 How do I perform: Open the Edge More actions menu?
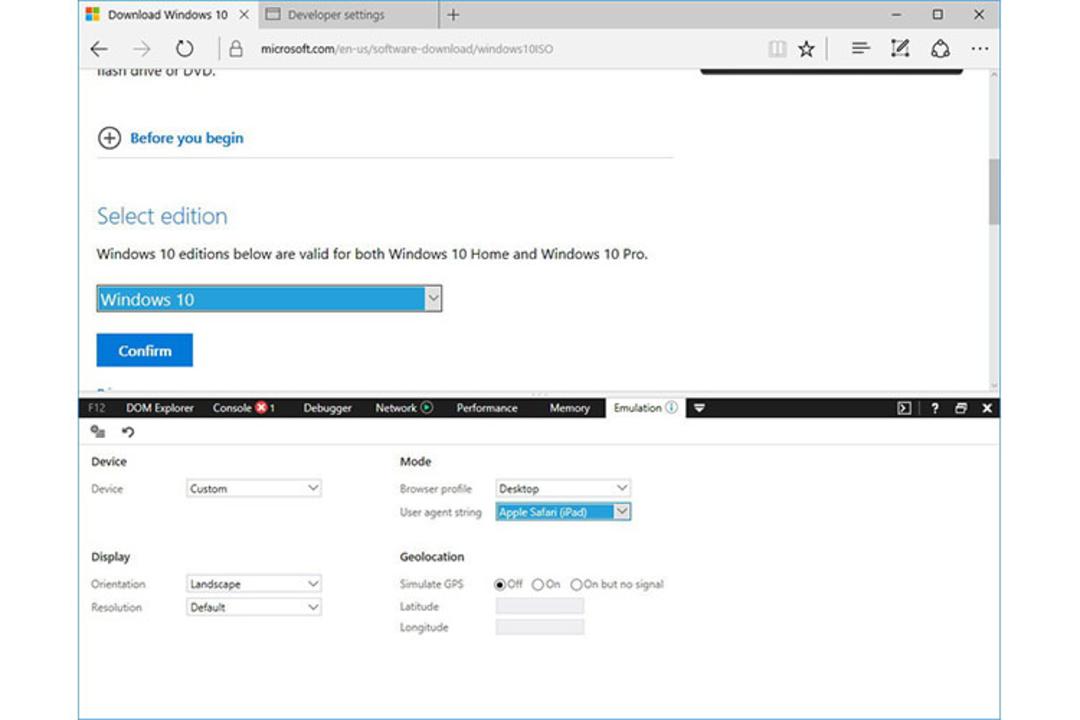coord(979,49)
